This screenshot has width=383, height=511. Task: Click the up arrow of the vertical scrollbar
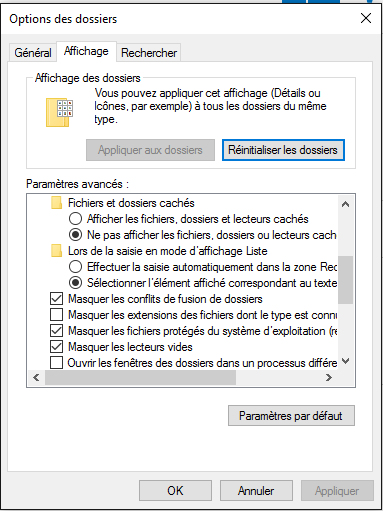click(x=346, y=204)
